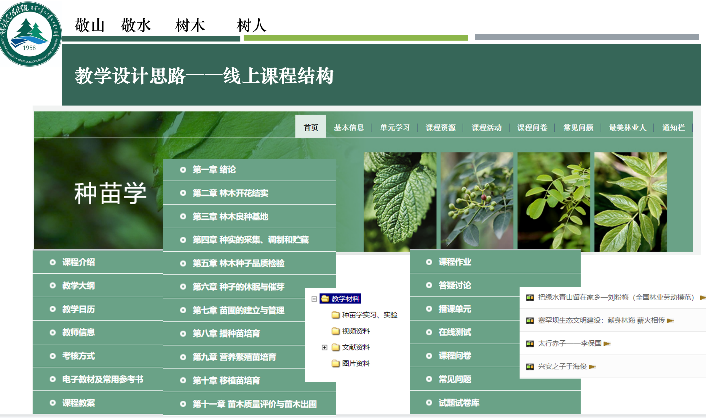Click the 文献资料 folder icon
706x418 pixels.
click(x=336, y=348)
